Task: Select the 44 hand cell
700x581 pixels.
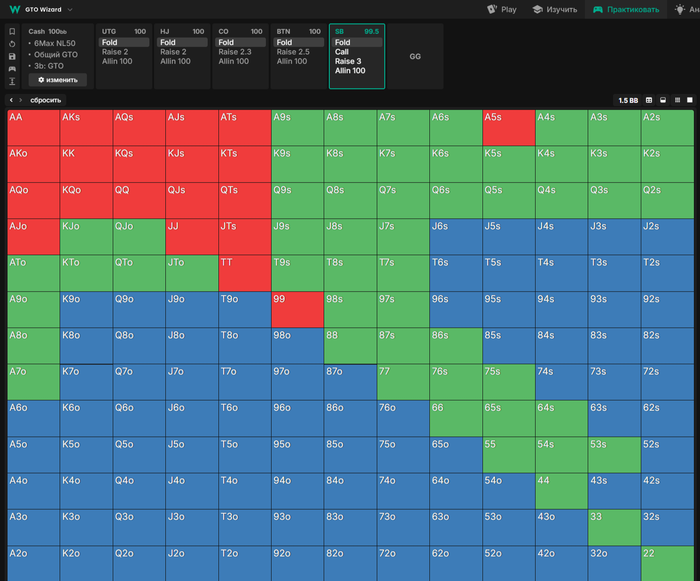Action: [562, 491]
